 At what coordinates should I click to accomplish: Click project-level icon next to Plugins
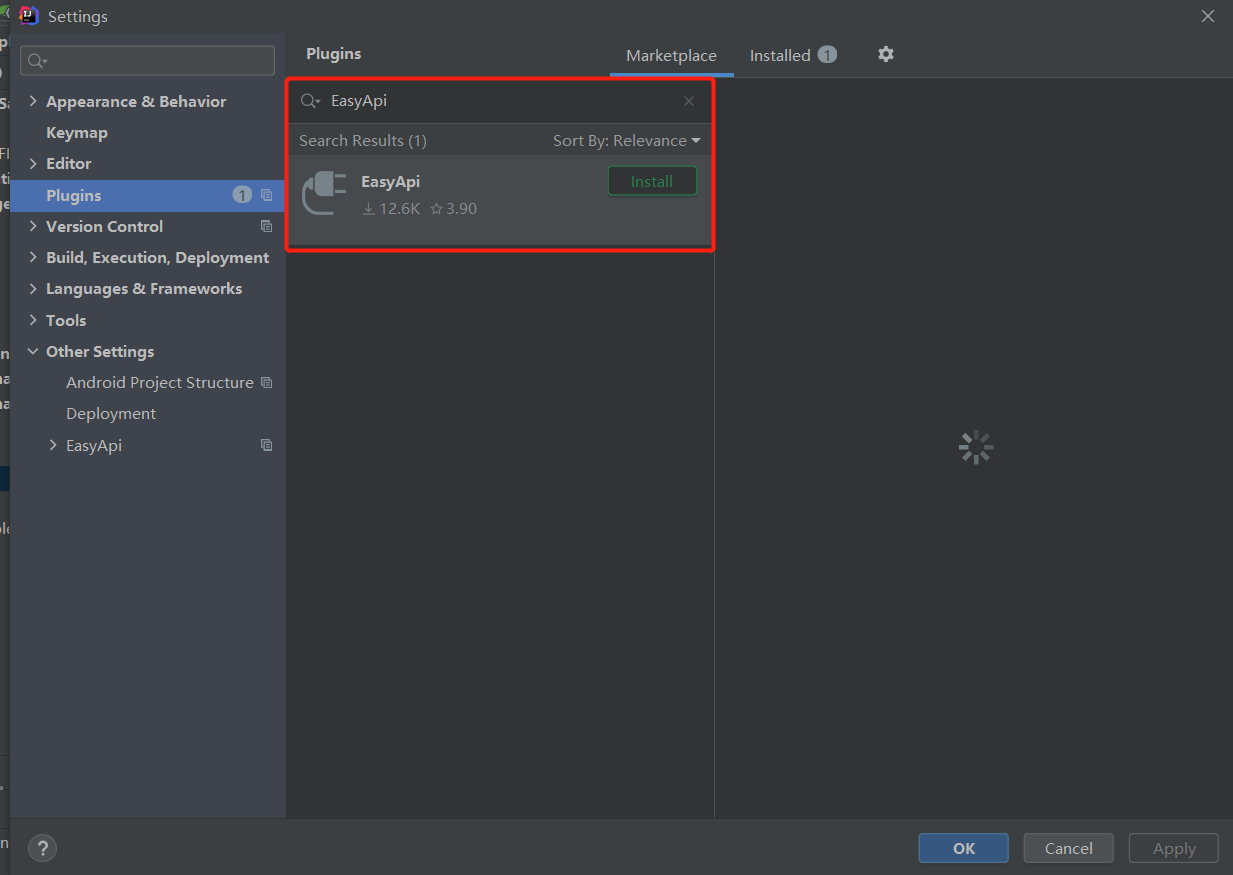pos(266,195)
